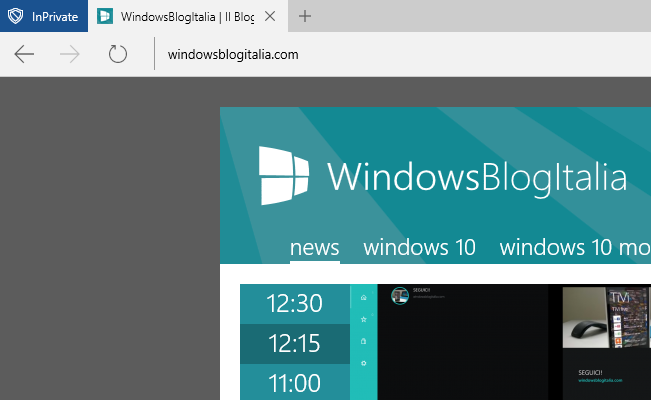
Task: Click the site favicon in the tab
Action: pyautogui.click(x=105, y=16)
